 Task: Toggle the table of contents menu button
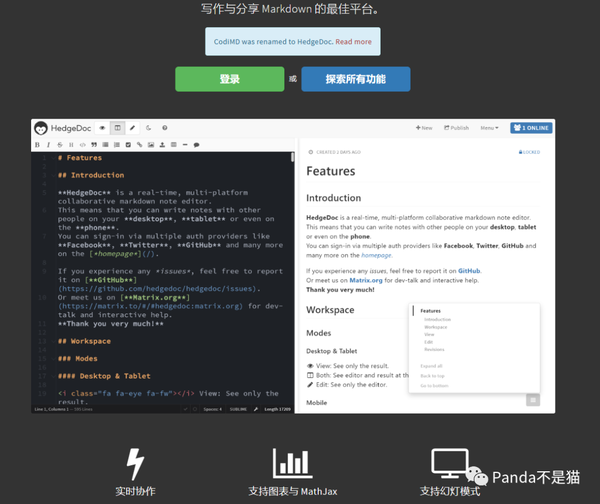click(x=533, y=400)
